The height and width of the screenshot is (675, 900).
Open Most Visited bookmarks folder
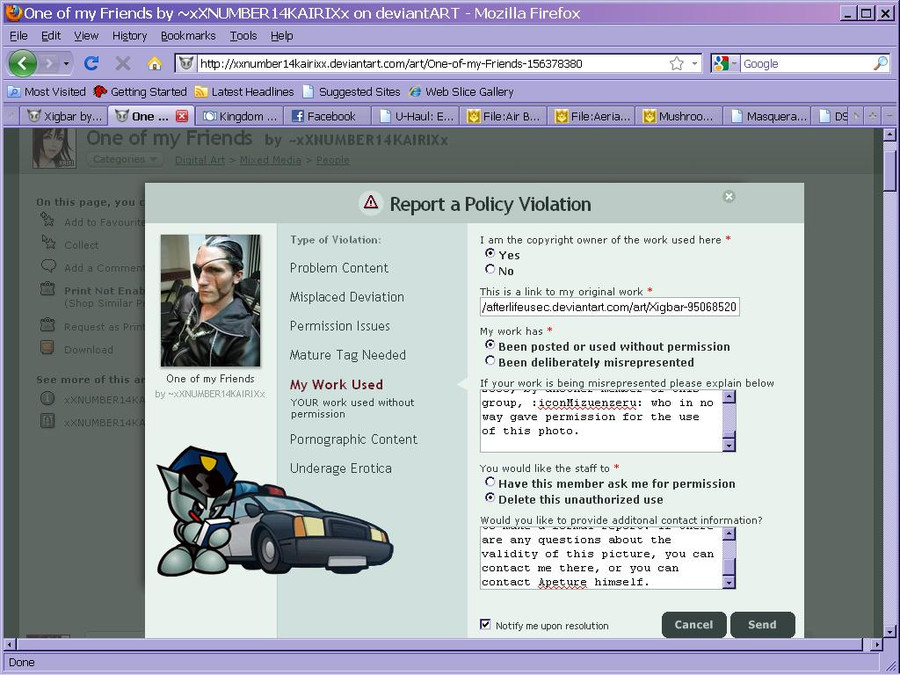click(46, 91)
